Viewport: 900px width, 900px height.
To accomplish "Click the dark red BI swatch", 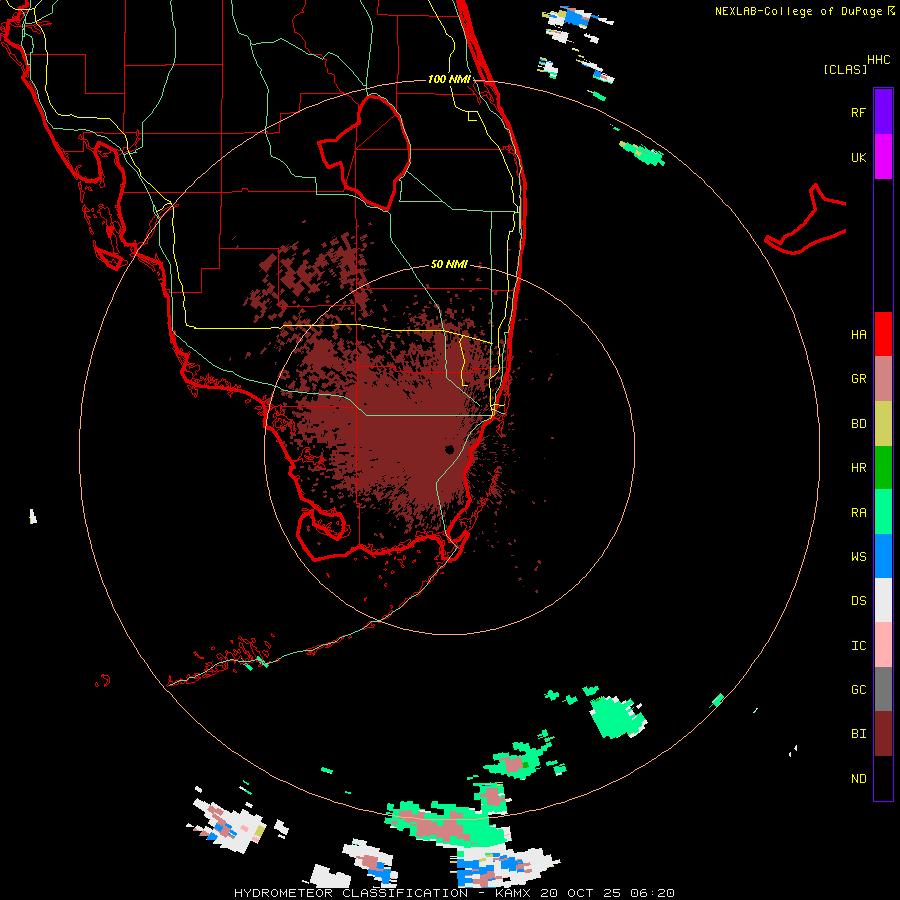I will pos(883,734).
